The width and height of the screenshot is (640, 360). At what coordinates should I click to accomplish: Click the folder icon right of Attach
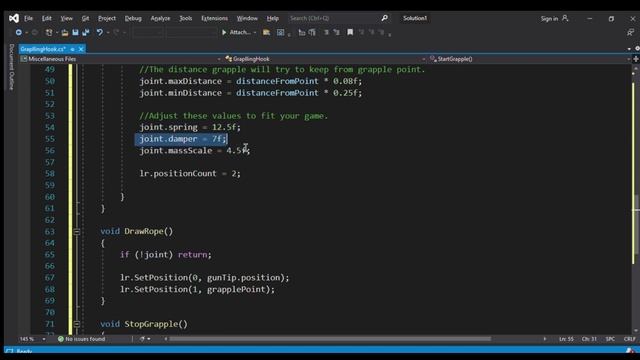point(267,32)
